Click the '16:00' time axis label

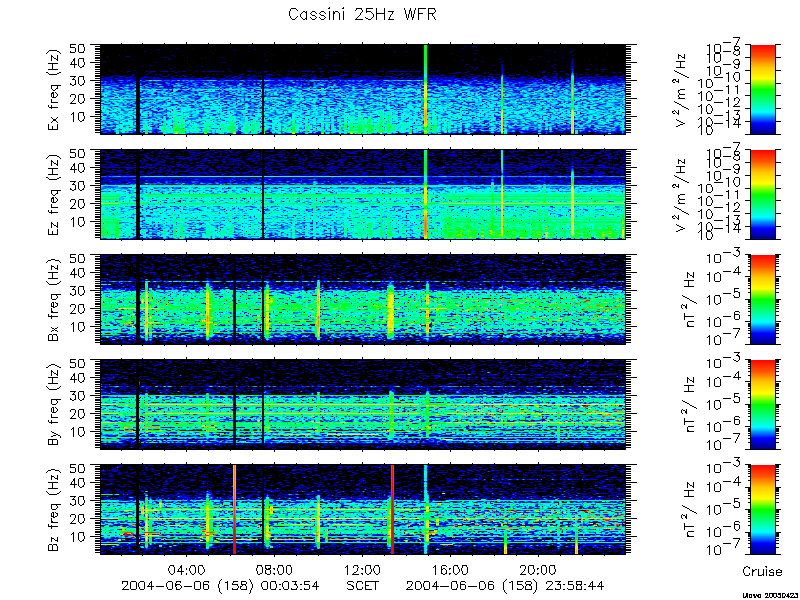[x=451, y=569]
